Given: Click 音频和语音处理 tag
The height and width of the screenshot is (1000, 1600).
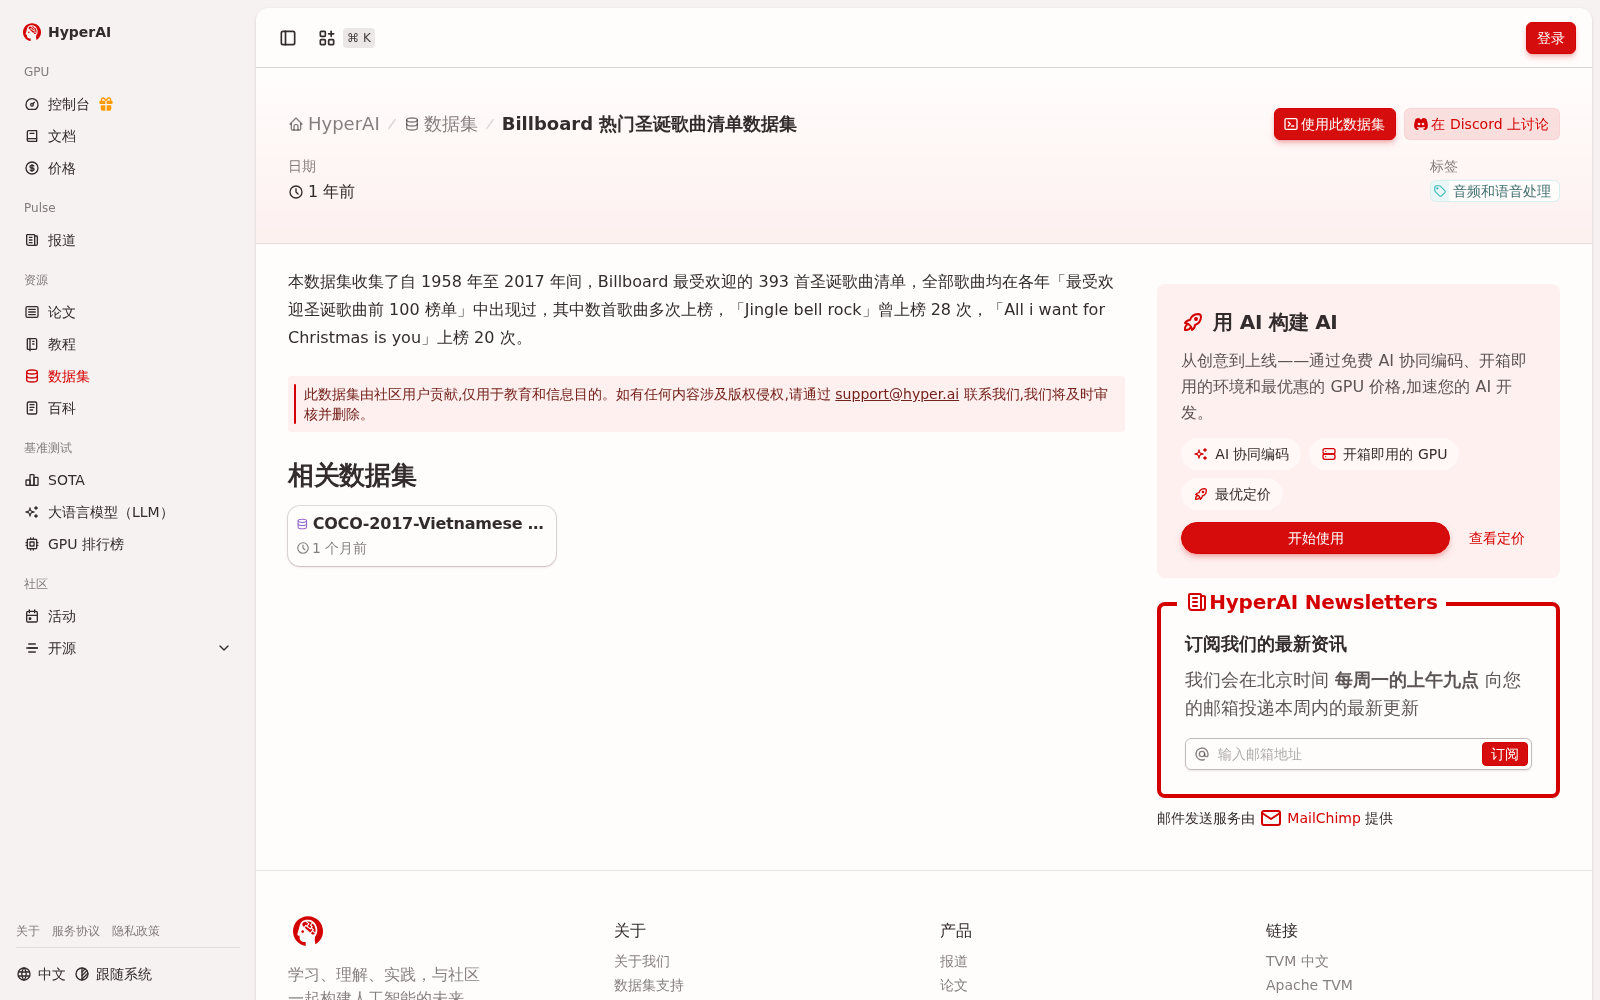Looking at the screenshot, I should pos(1494,191).
